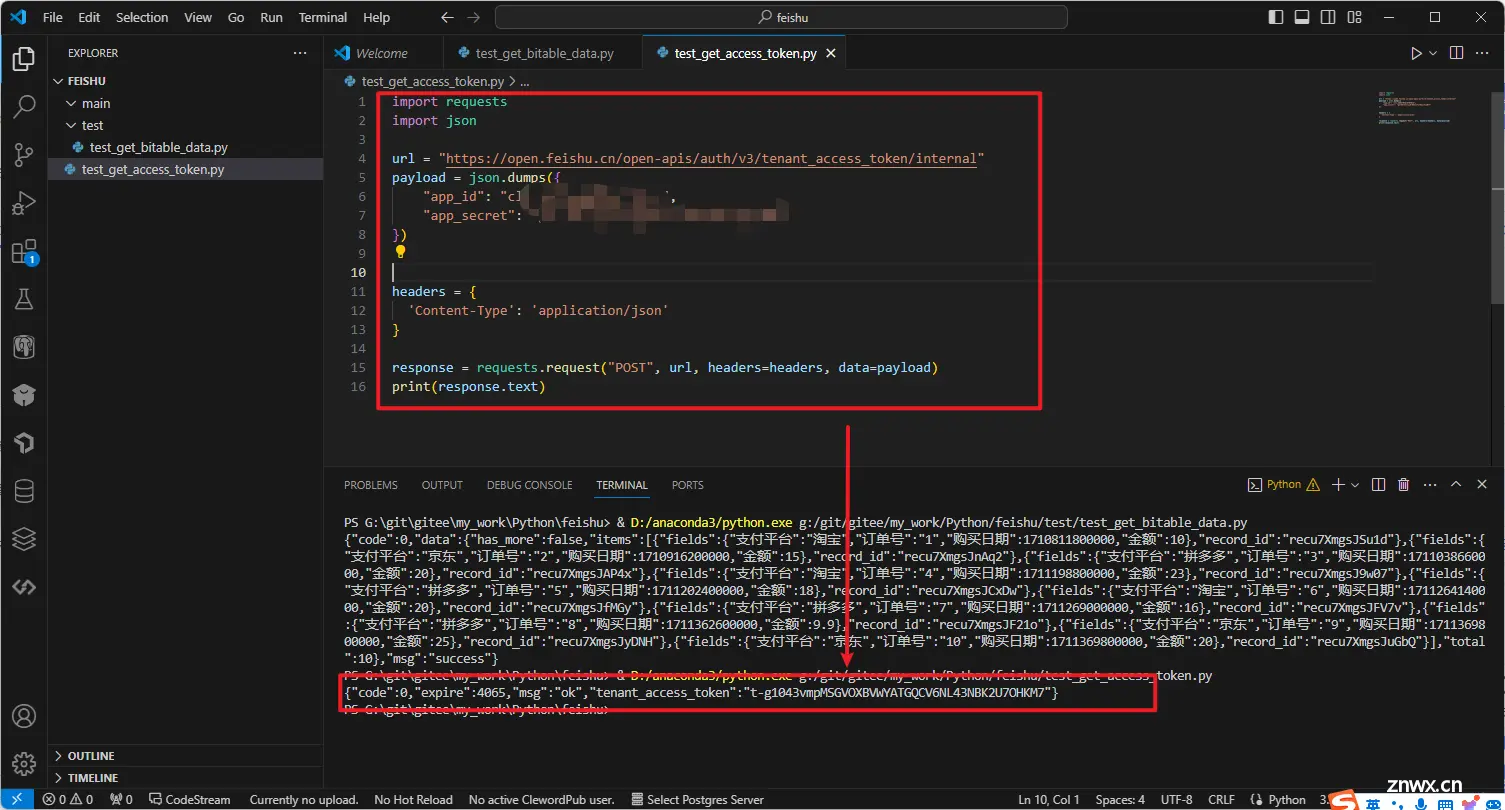The image size is (1505, 810).
Task: Kill terminal with the trash icon
Action: (x=1403, y=484)
